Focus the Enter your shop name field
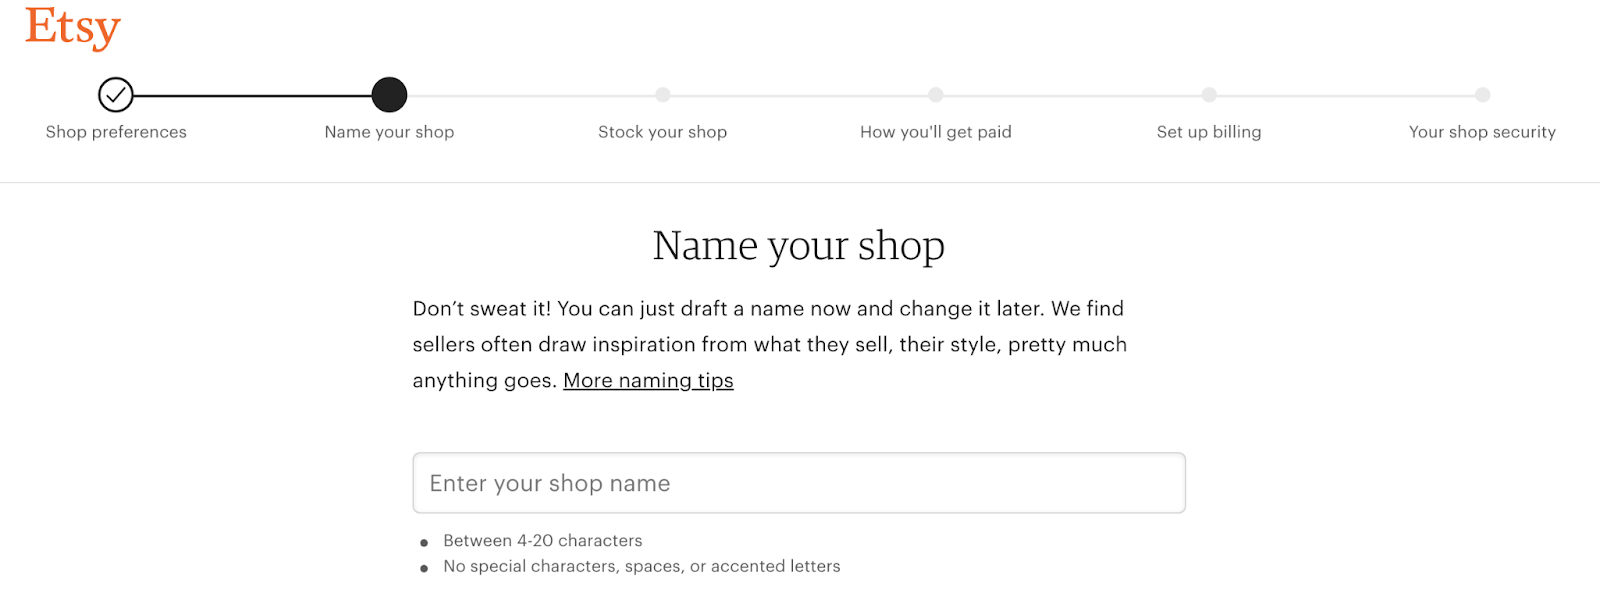The height and width of the screenshot is (603, 1600). point(799,483)
